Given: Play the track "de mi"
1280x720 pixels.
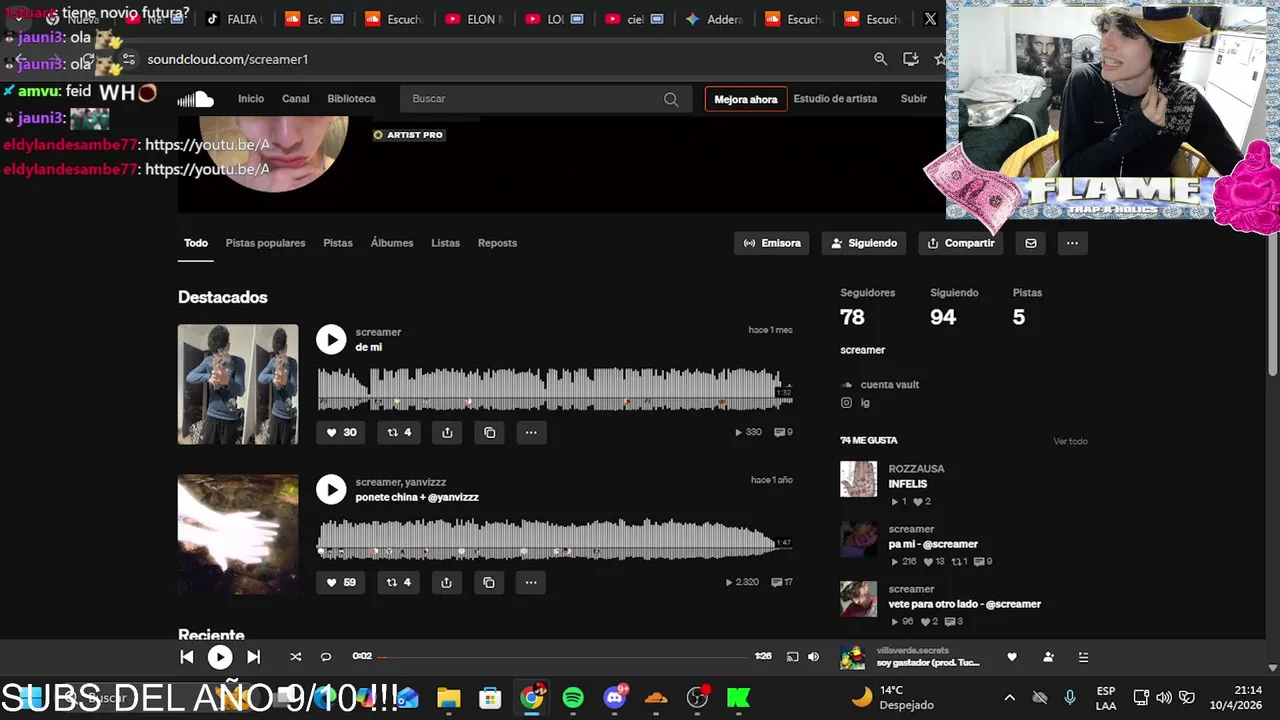Looking at the screenshot, I should (x=331, y=339).
